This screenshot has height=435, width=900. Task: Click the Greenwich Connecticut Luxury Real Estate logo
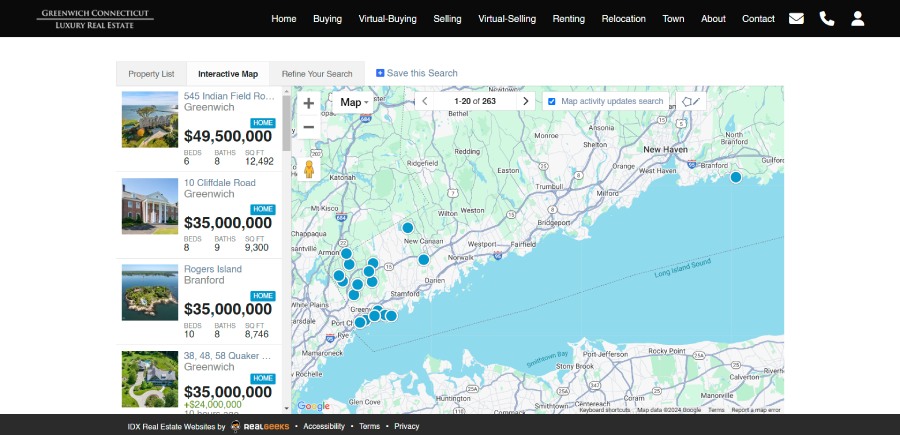click(x=95, y=18)
